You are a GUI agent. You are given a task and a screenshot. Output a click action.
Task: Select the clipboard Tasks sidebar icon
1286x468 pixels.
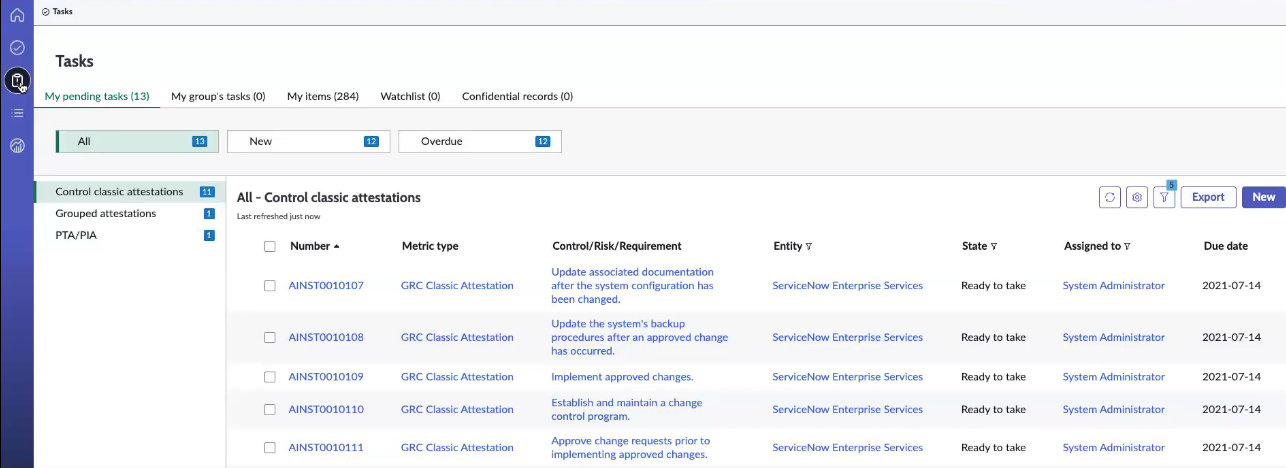tap(17, 80)
